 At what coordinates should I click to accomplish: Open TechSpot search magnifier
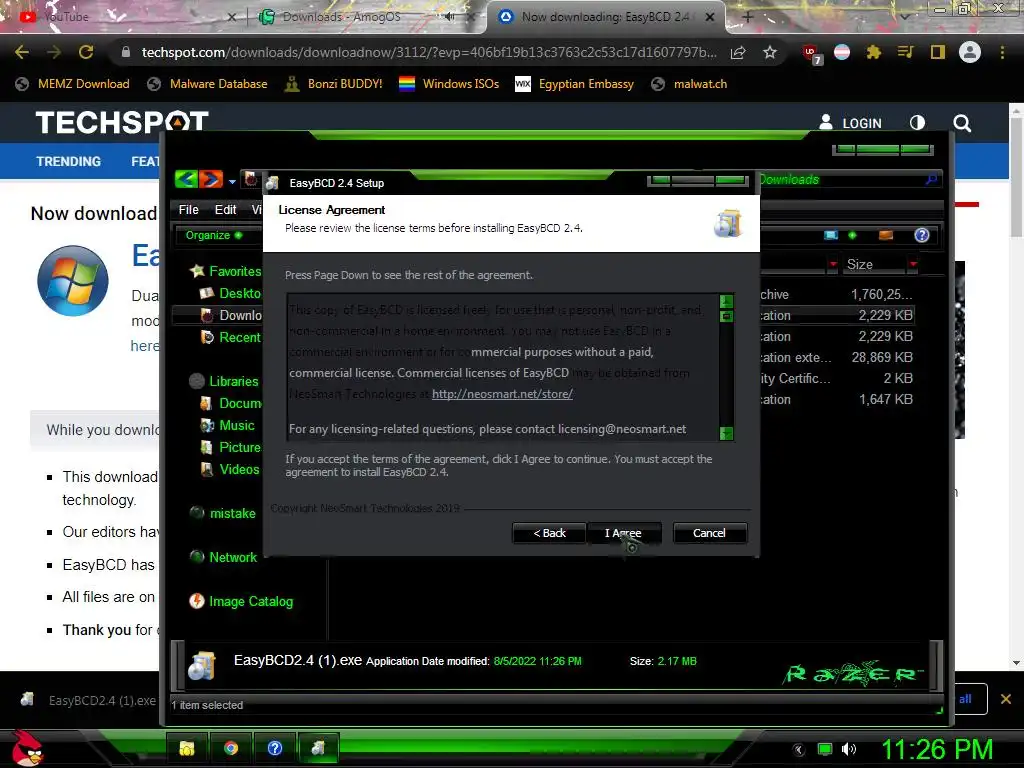coord(962,123)
